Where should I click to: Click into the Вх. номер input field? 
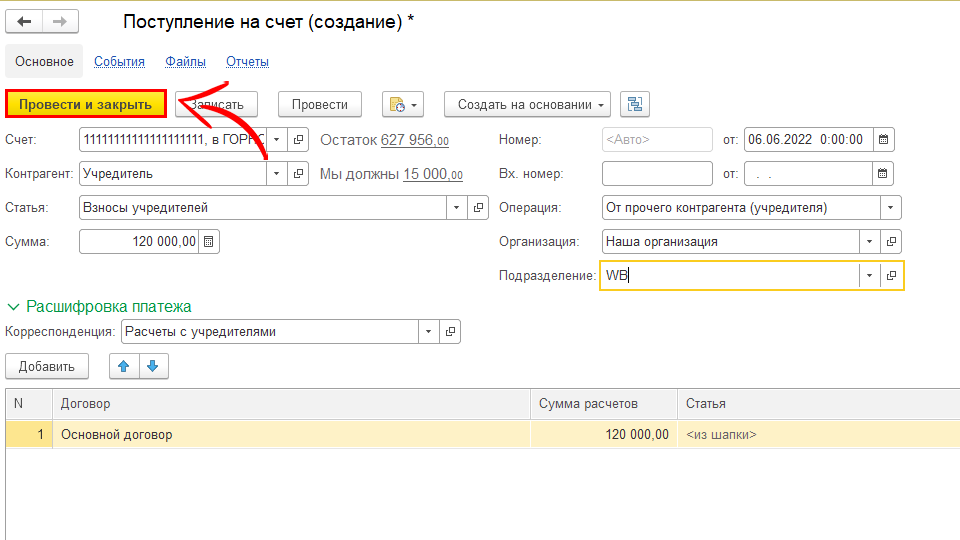click(655, 174)
